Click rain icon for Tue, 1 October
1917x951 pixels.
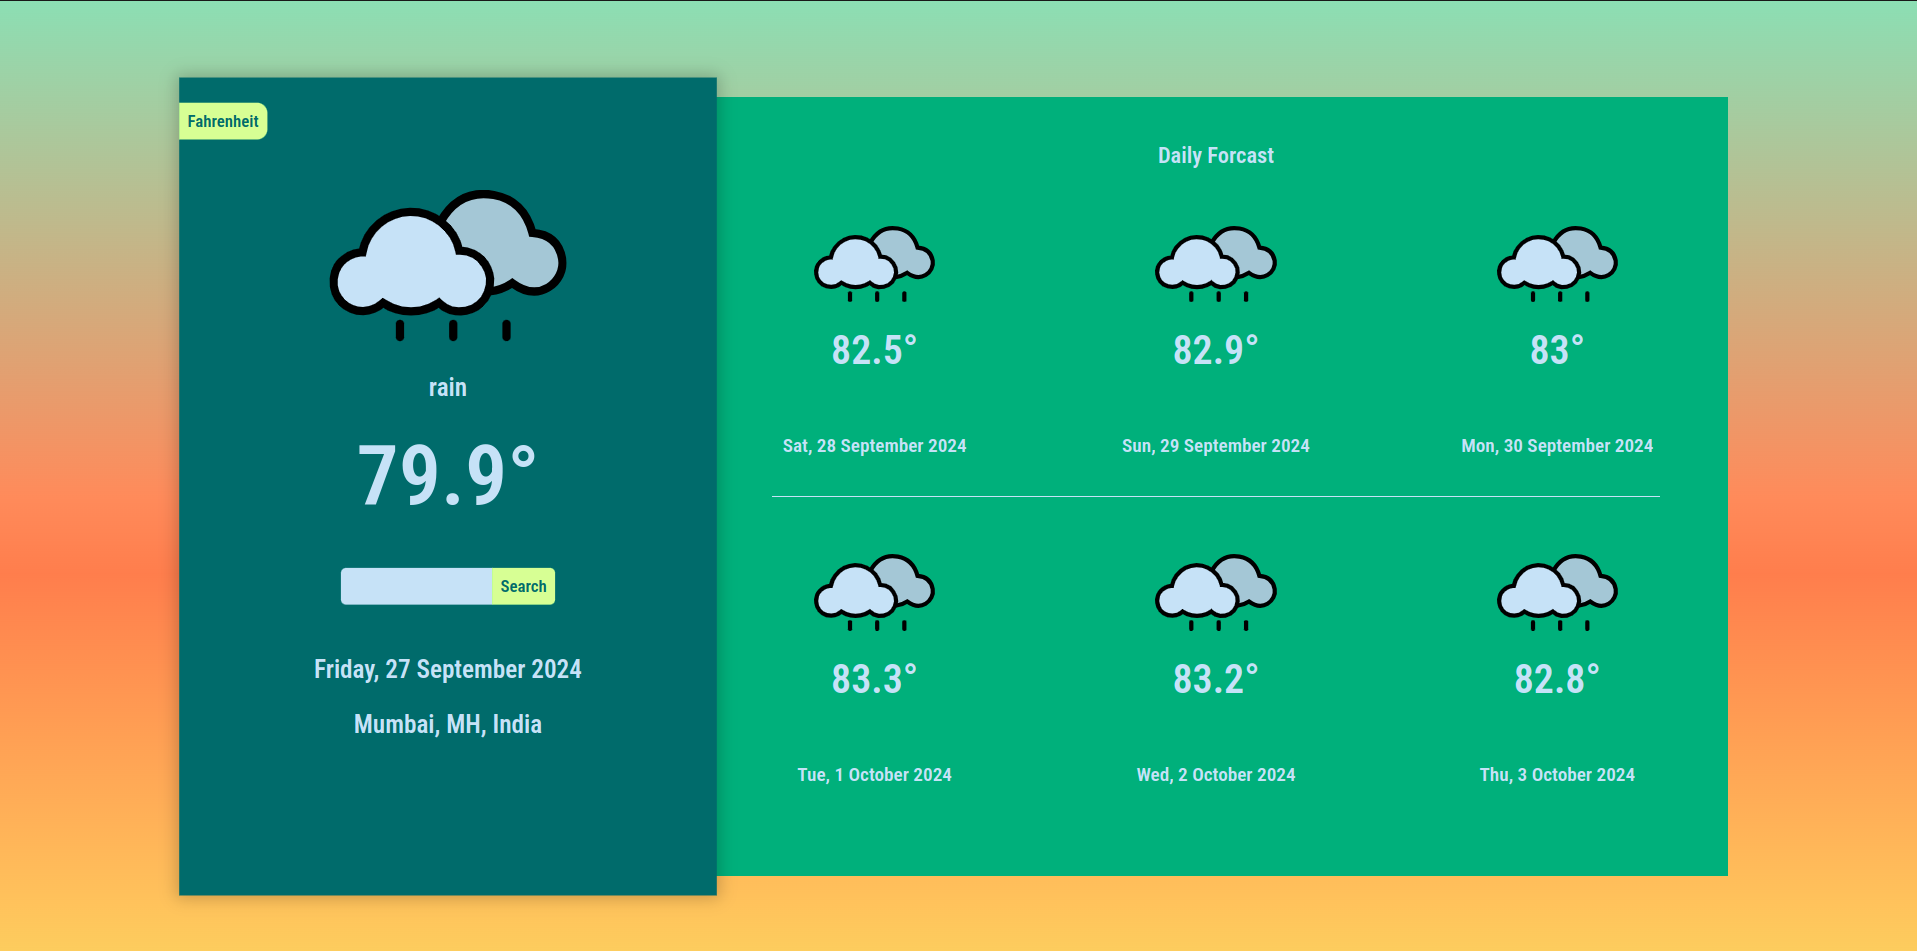click(x=874, y=592)
